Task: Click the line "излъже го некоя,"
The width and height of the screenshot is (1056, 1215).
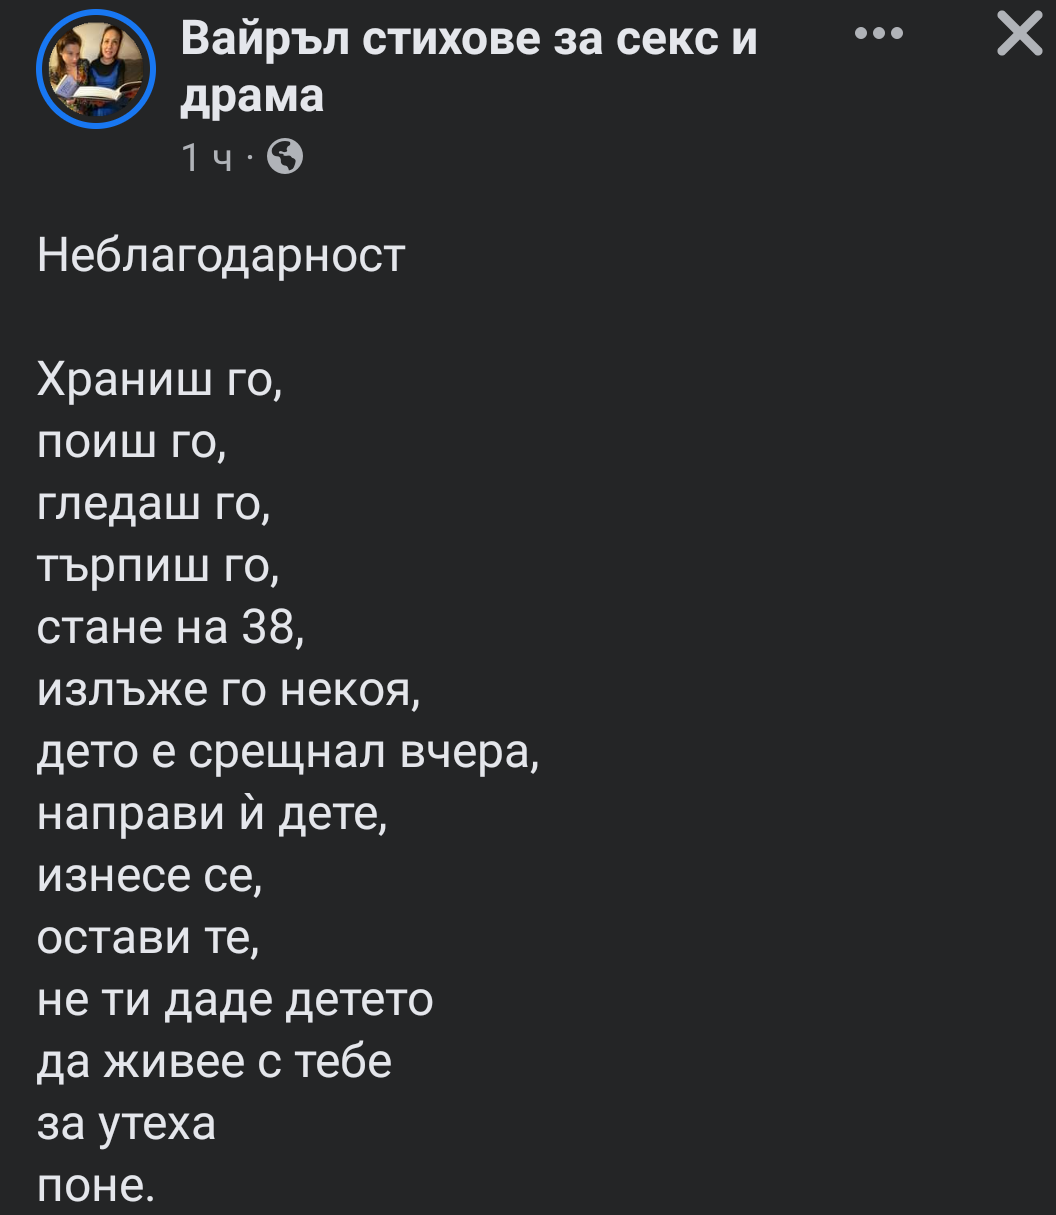Action: click(229, 689)
